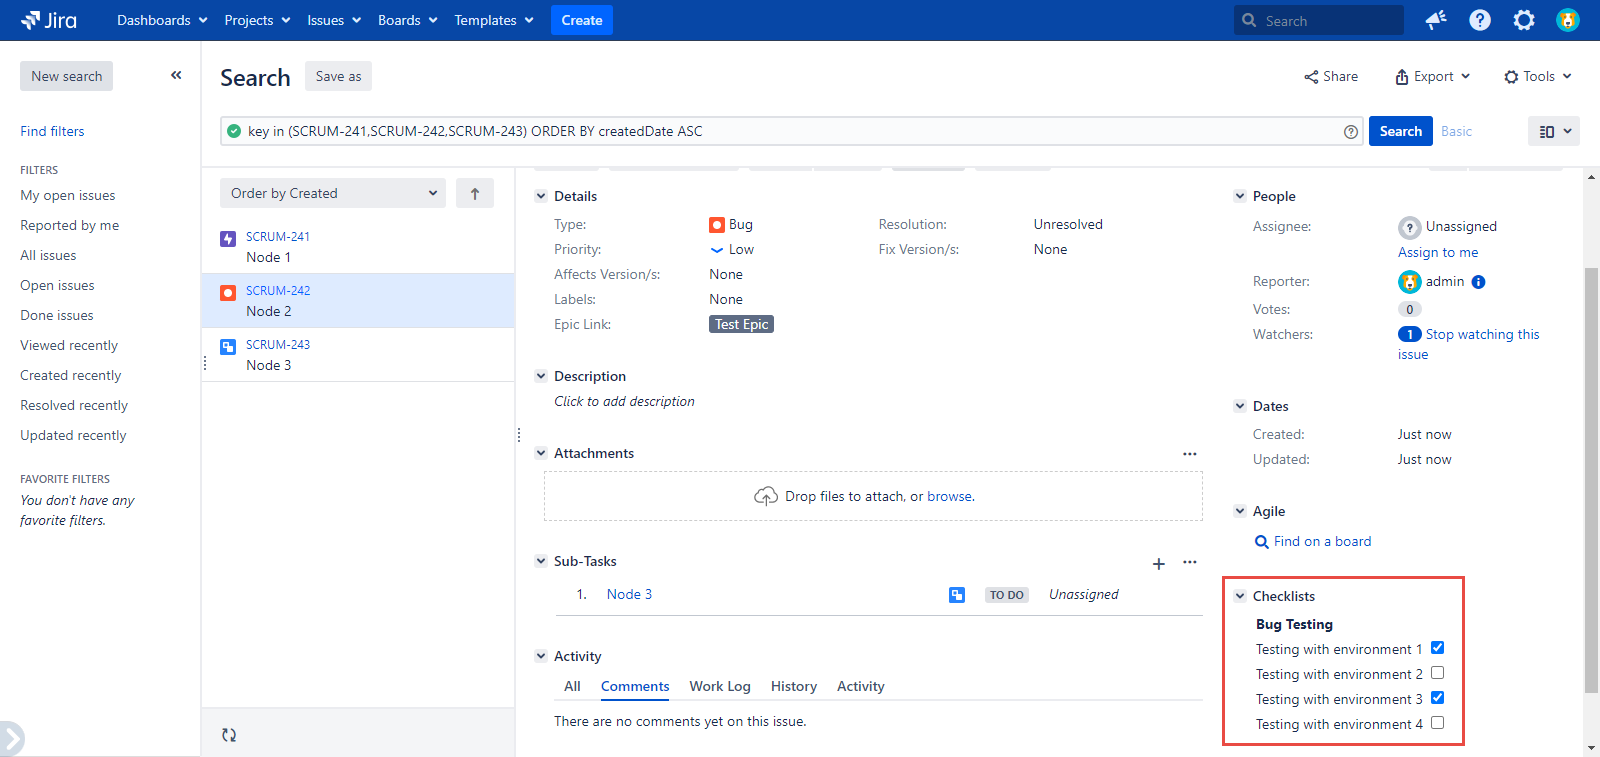This screenshot has height=757, width=1600.
Task: Click the blue Create button
Action: click(x=581, y=20)
